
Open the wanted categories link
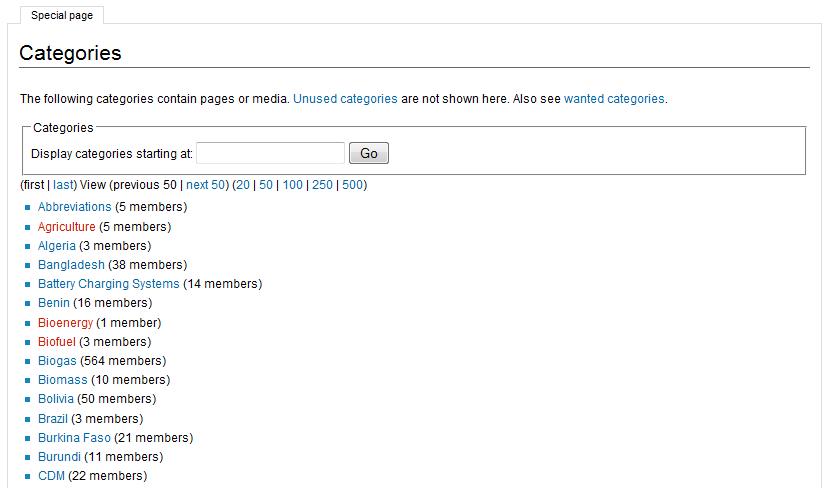[614, 99]
